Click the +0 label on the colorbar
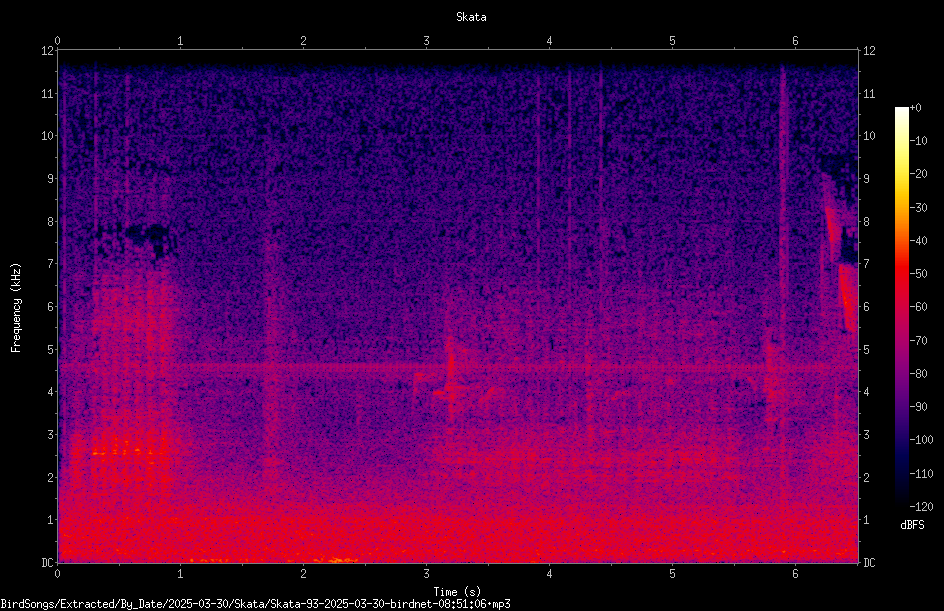The image size is (944, 611). click(915, 108)
